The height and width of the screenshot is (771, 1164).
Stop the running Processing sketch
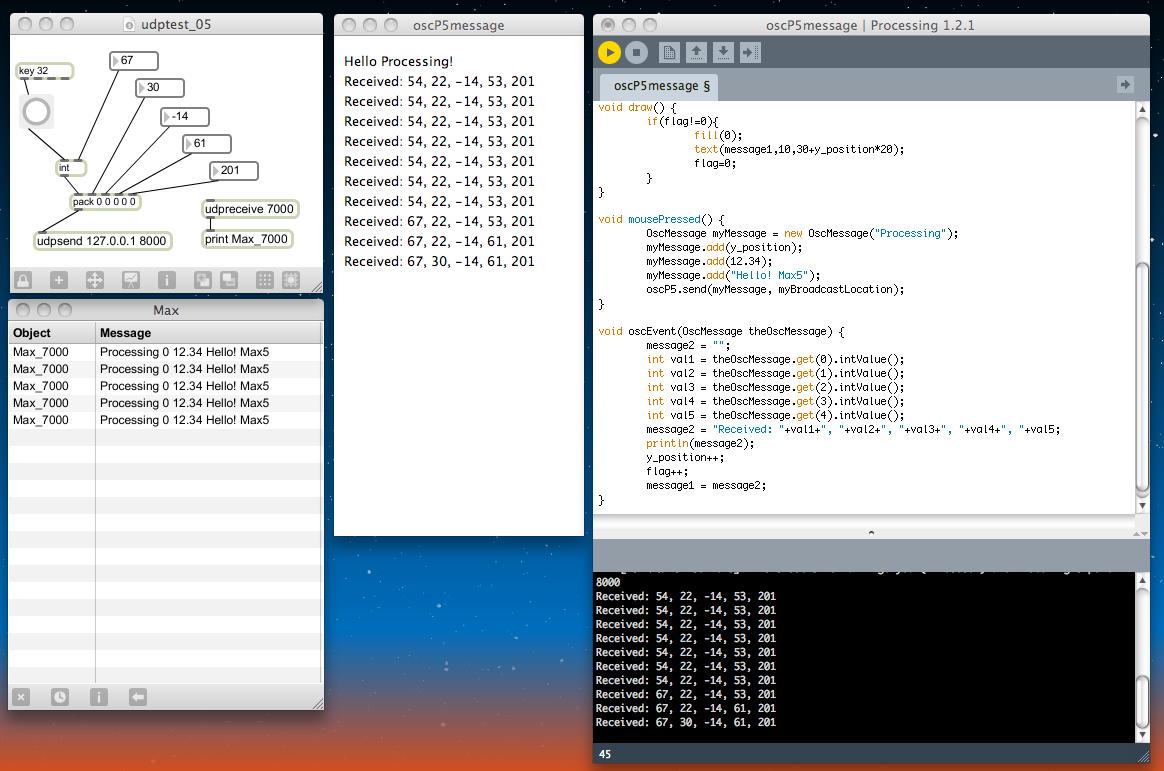(636, 52)
